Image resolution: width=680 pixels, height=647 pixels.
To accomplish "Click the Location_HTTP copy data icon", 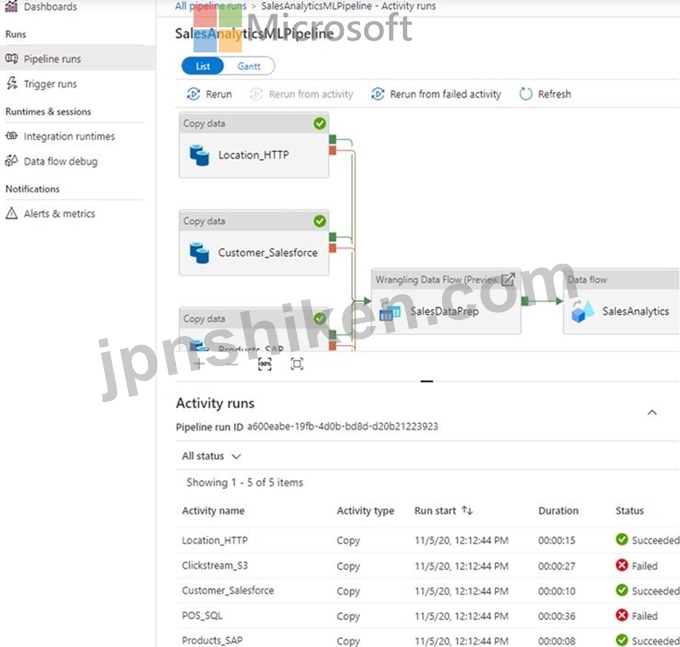I will [199, 155].
